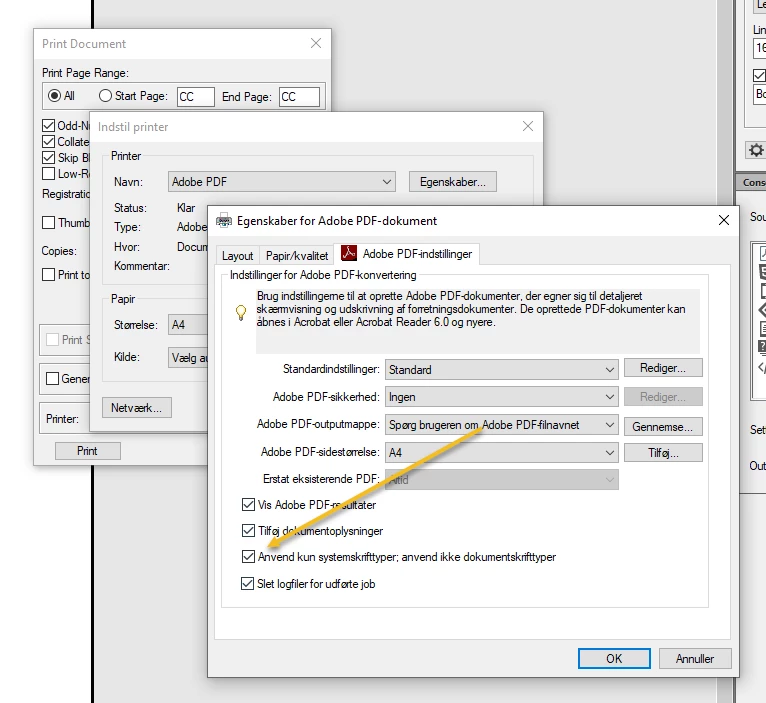
Task: Toggle the Thumb checkbox in Print Document
Action: (x=48, y=223)
